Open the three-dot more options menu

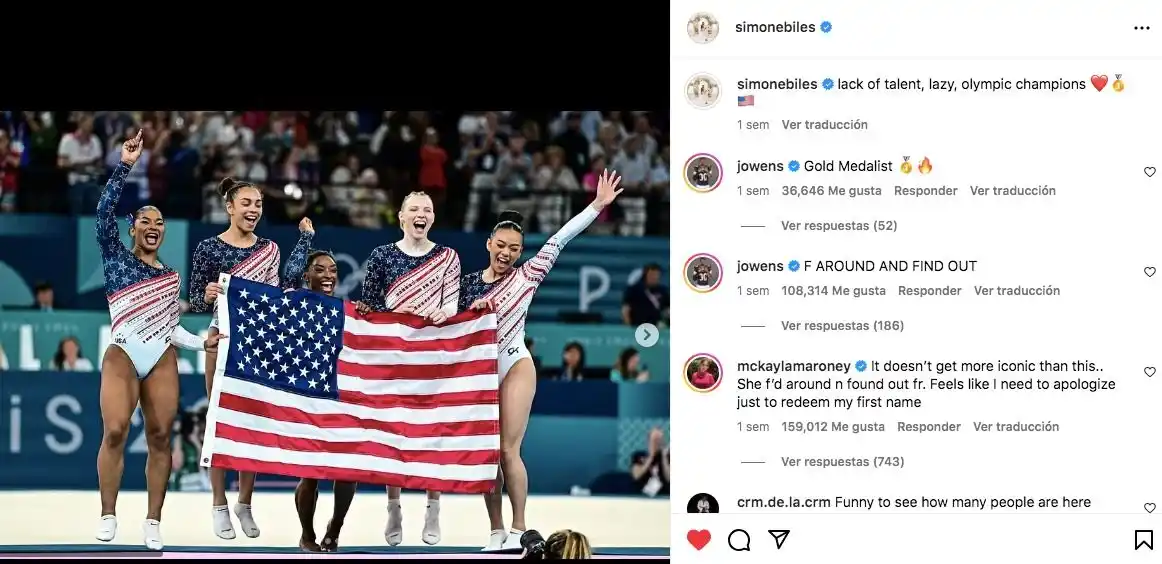[1141, 28]
